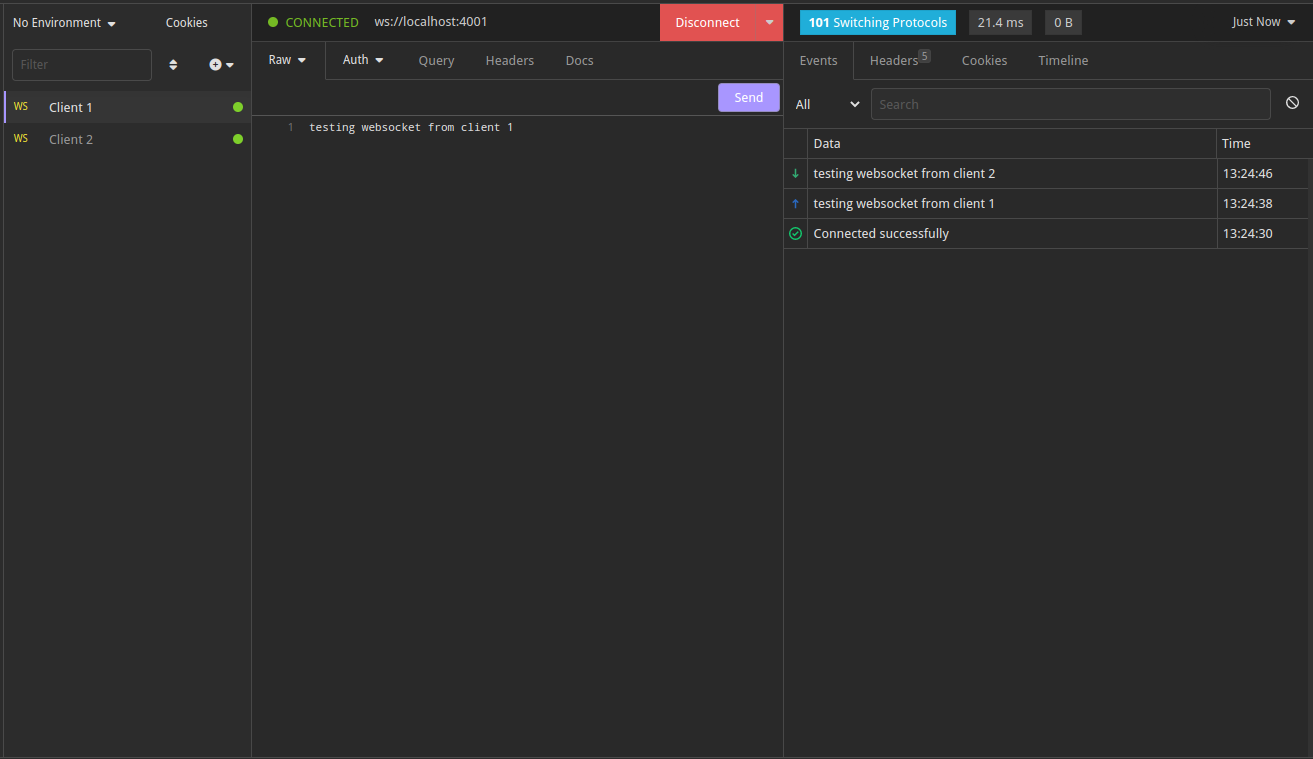
Task: Select the response Headers tab
Action: tap(894, 60)
